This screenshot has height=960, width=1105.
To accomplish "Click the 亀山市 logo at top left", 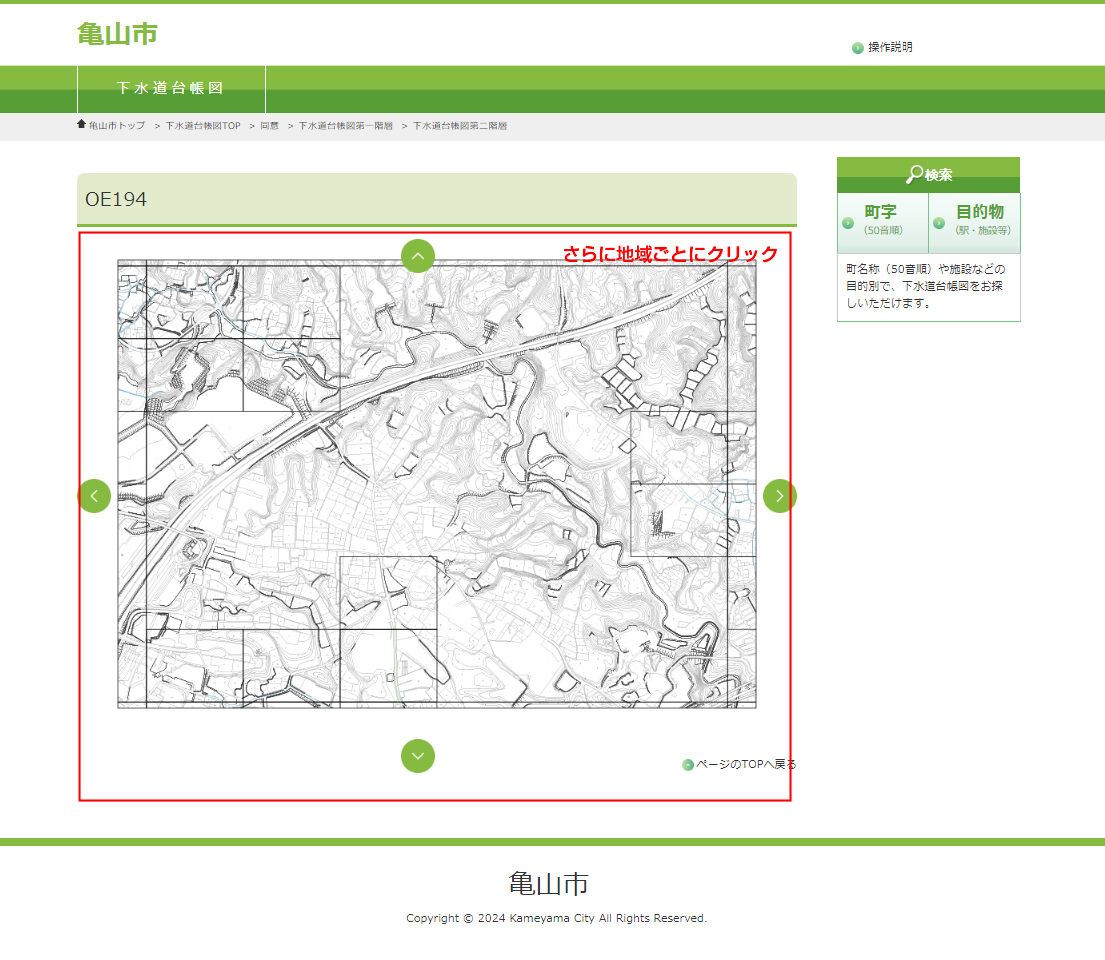I will point(117,34).
